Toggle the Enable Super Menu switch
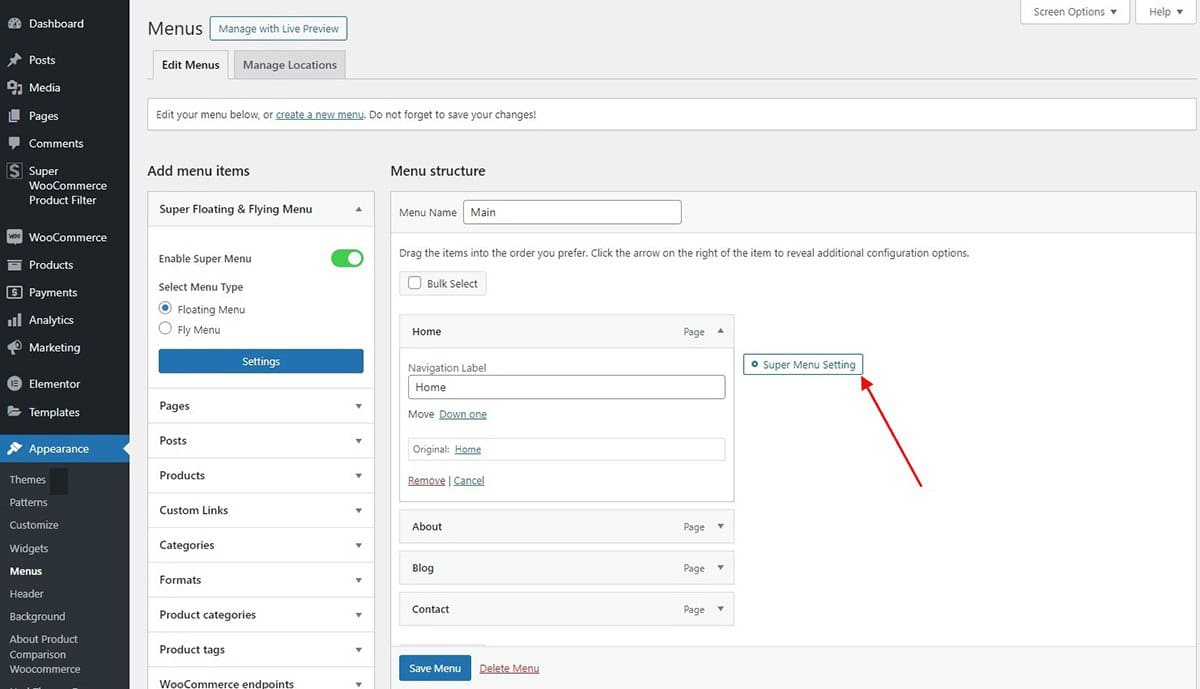This screenshot has width=1200, height=689. coord(347,258)
